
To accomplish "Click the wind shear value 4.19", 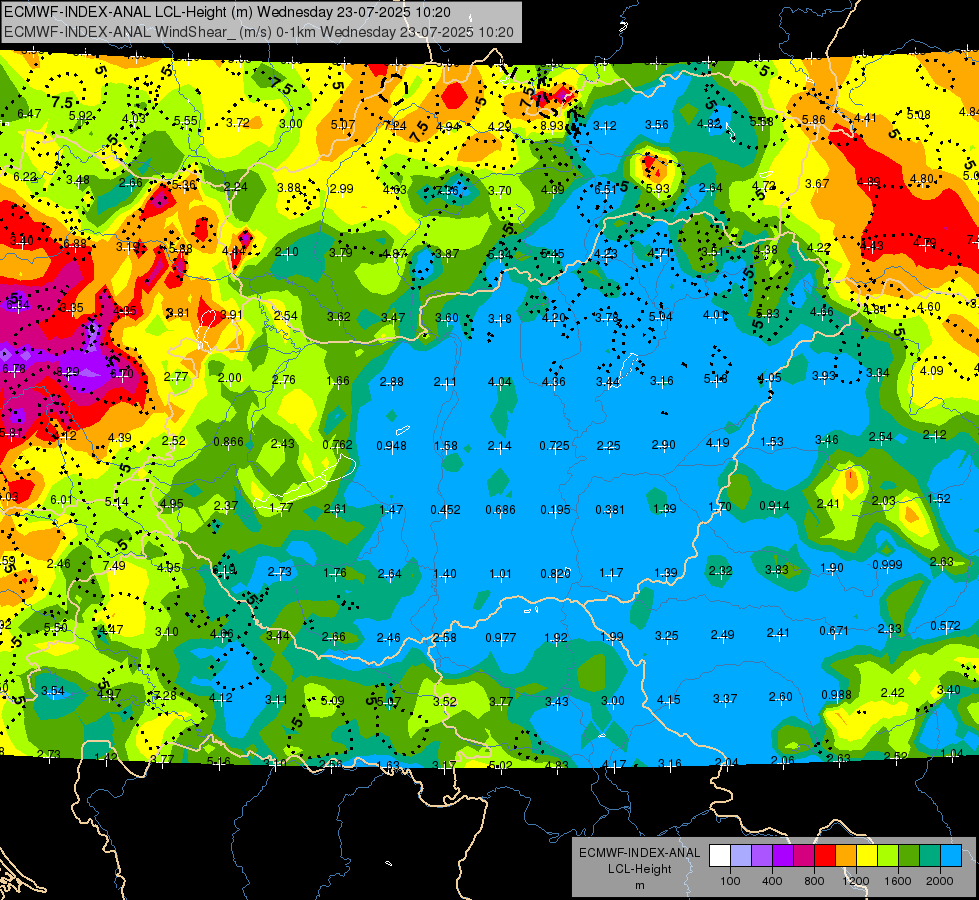I will (717, 443).
